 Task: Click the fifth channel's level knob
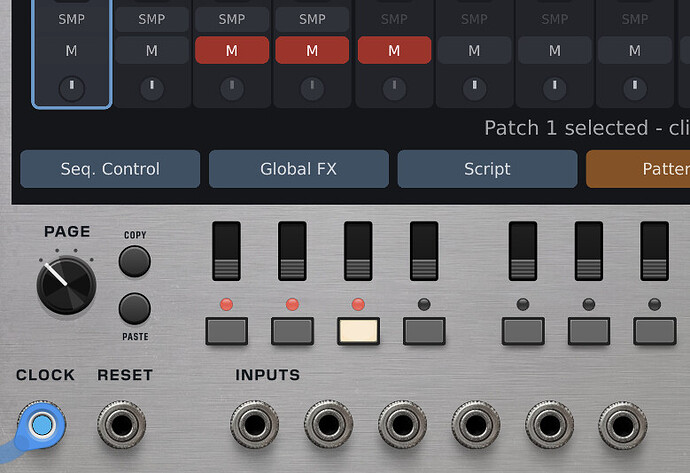tap(394, 88)
